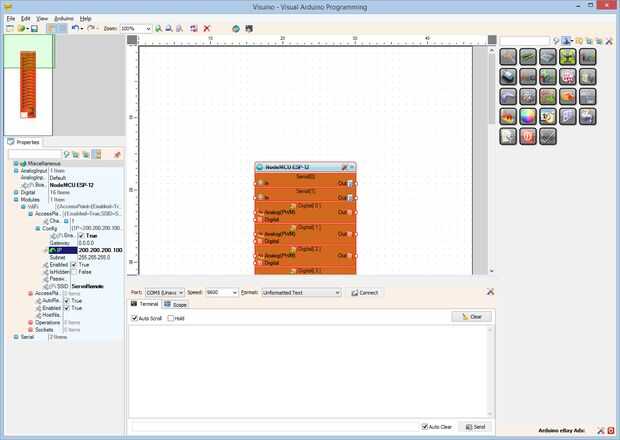The image size is (620, 440).
Task: Switch to the Scope tab
Action: pyautogui.click(x=176, y=304)
